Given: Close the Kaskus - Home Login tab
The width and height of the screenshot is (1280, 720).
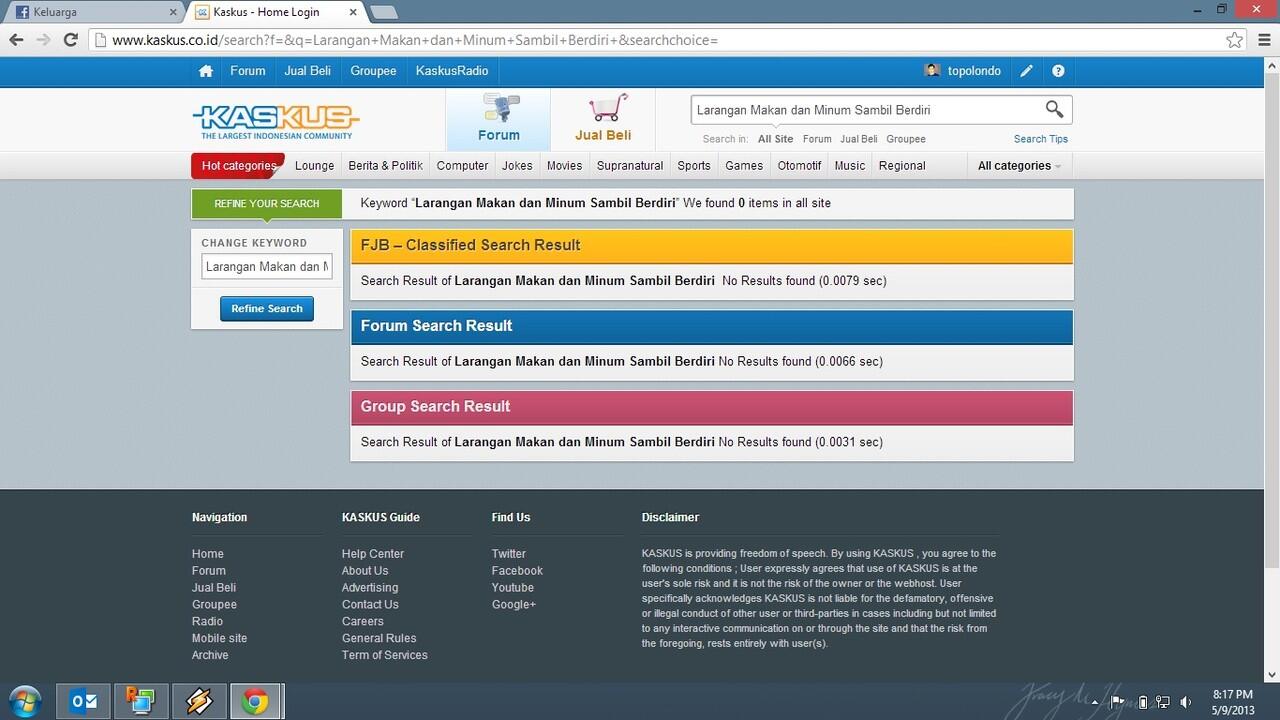Looking at the screenshot, I should (x=353, y=12).
